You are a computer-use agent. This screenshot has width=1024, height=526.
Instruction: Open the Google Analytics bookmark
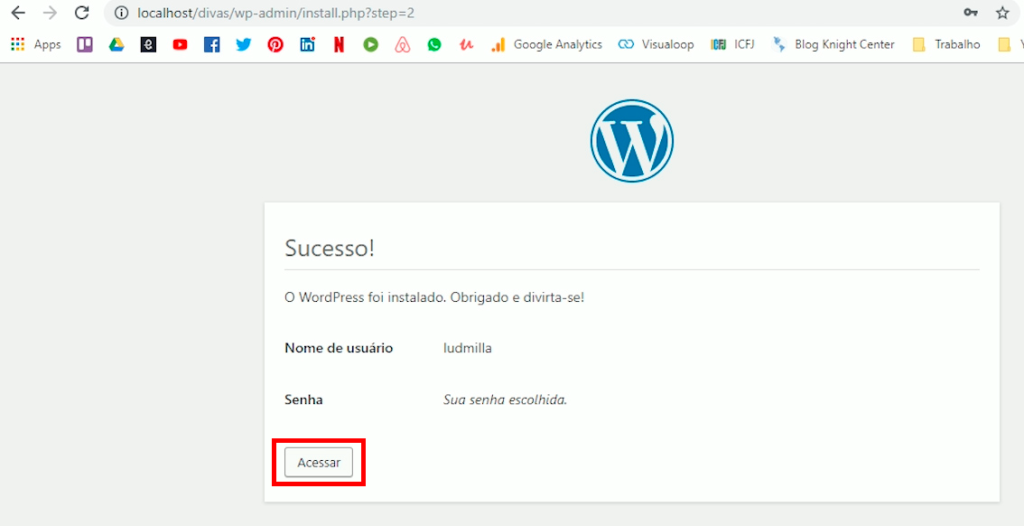(x=547, y=44)
